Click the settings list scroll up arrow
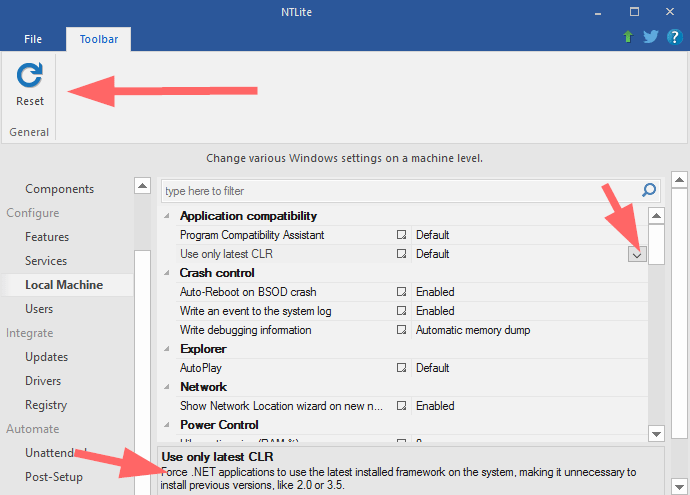 pyautogui.click(x=656, y=216)
